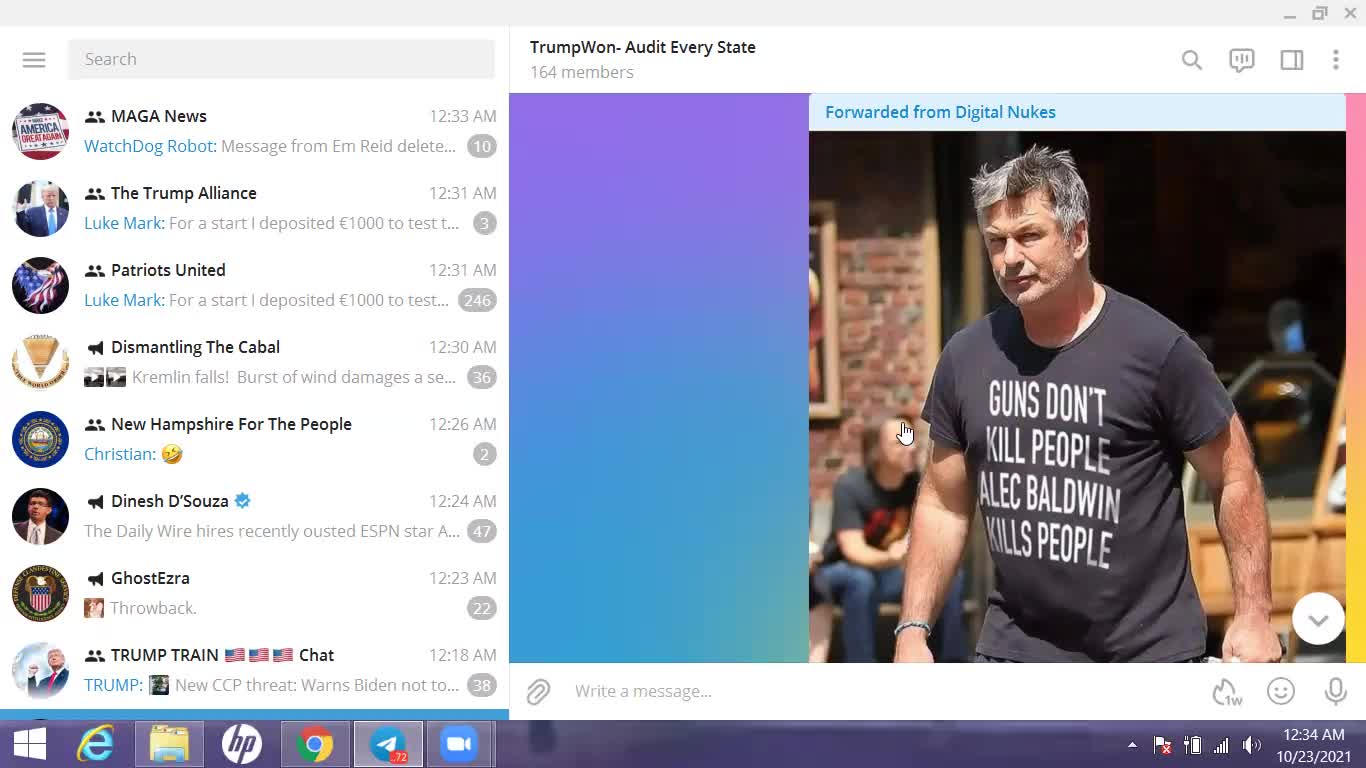Open the HP app in taskbar

pyautogui.click(x=241, y=744)
